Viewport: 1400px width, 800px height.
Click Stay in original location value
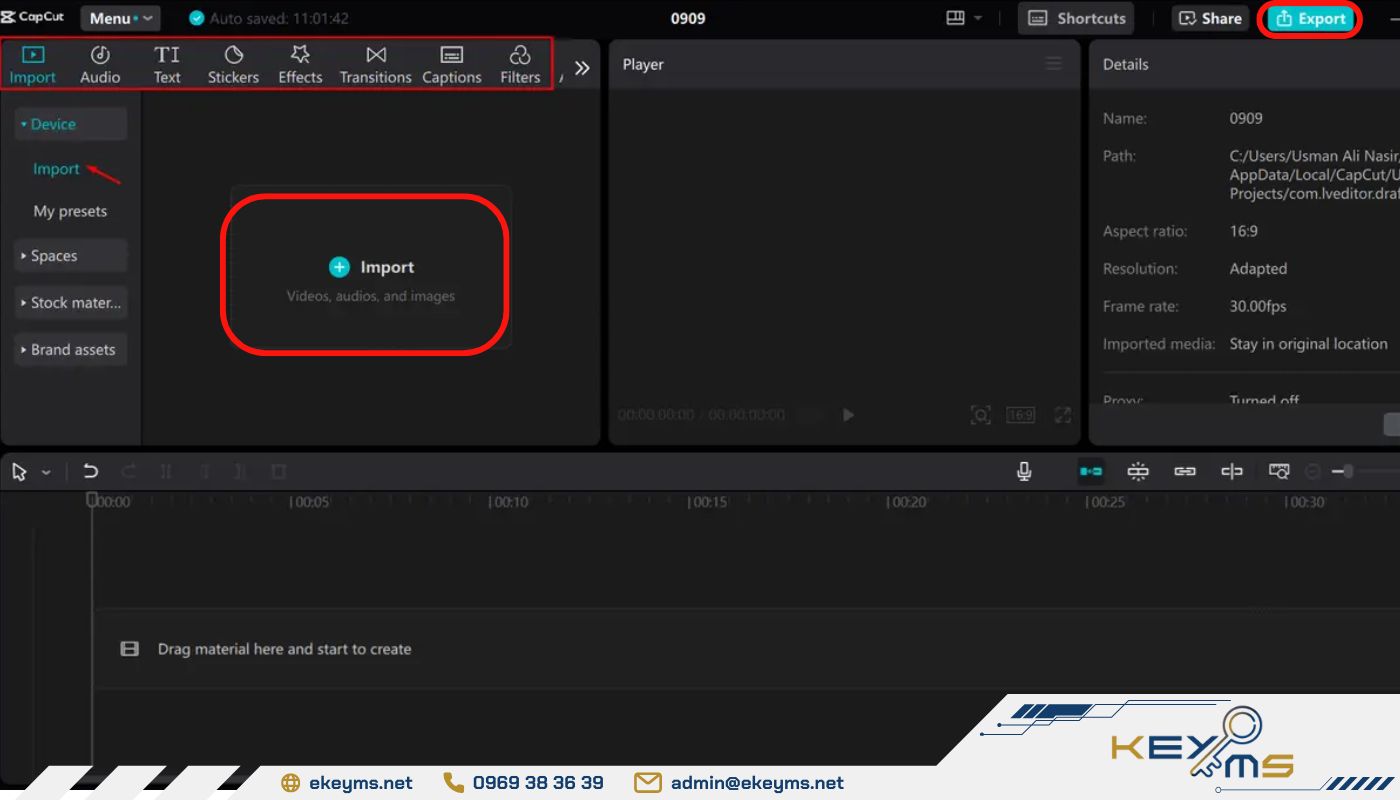(x=1308, y=344)
